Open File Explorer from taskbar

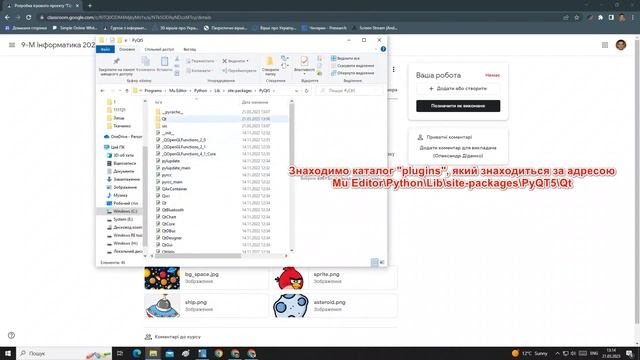pos(153,353)
